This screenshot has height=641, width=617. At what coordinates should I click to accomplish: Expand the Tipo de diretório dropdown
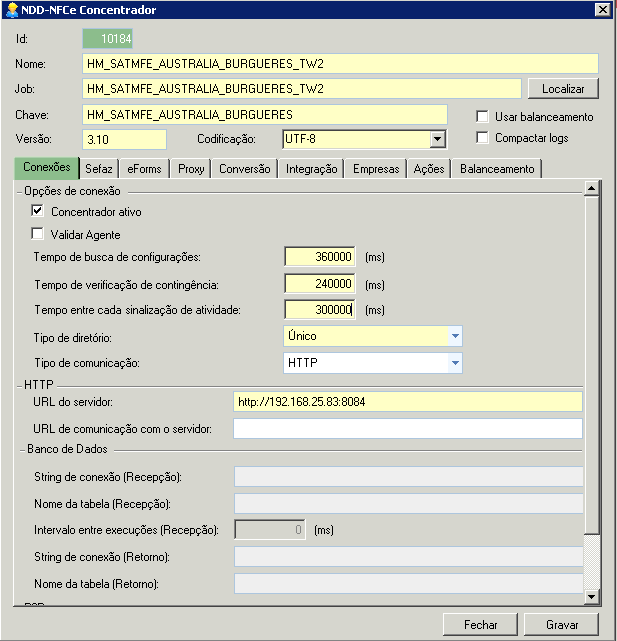pos(455,336)
